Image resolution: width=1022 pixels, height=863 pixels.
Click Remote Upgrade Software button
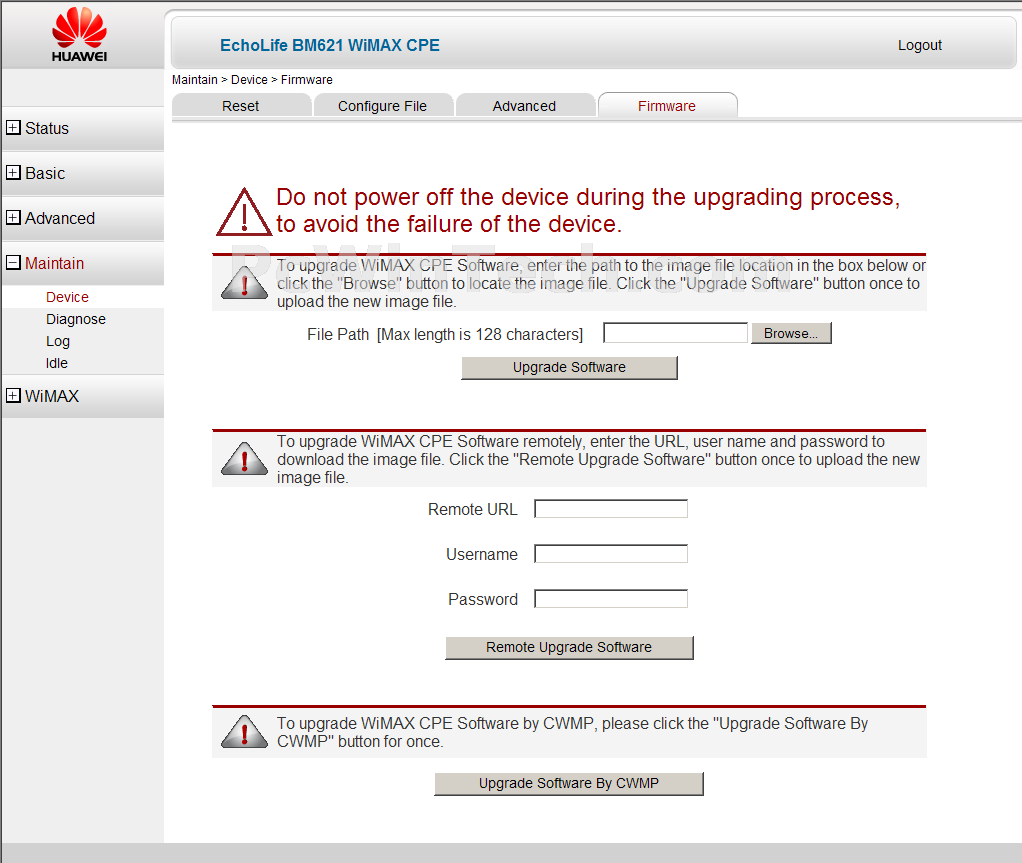(569, 647)
